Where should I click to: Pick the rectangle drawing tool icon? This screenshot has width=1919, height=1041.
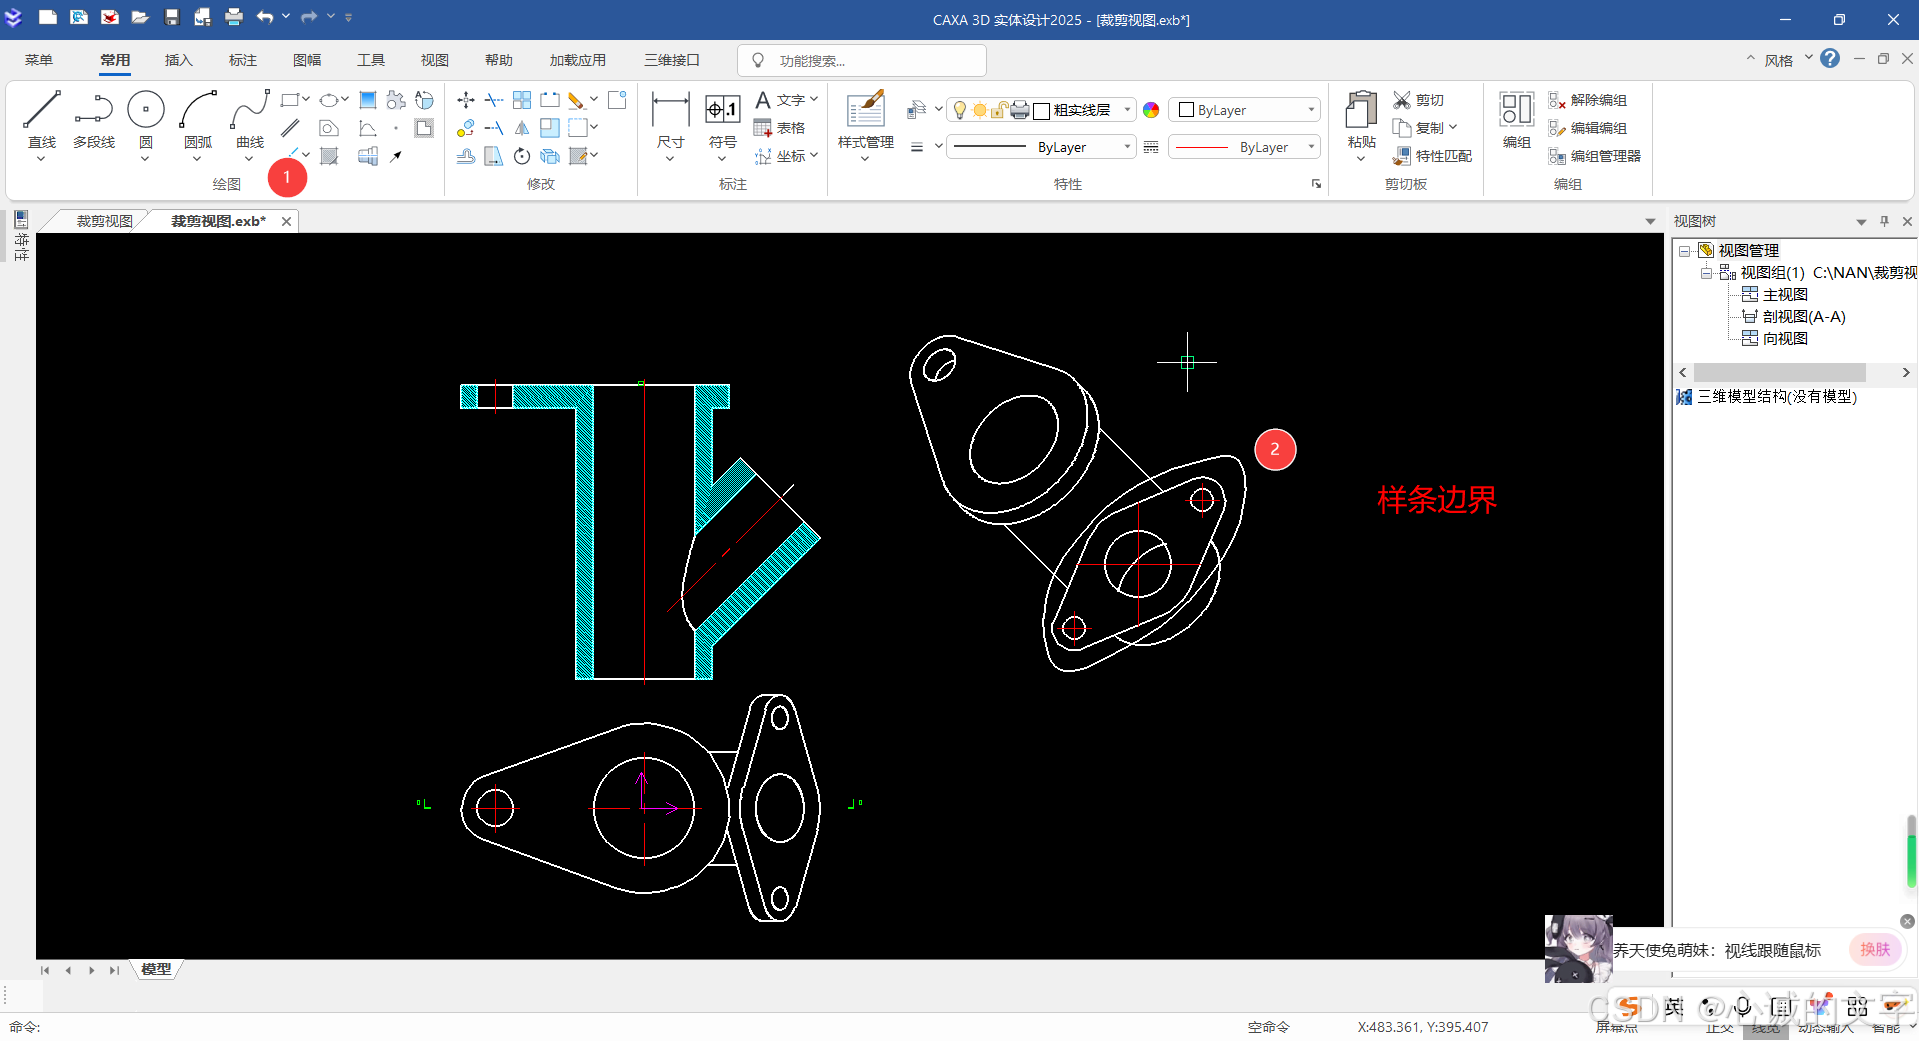tap(290, 100)
